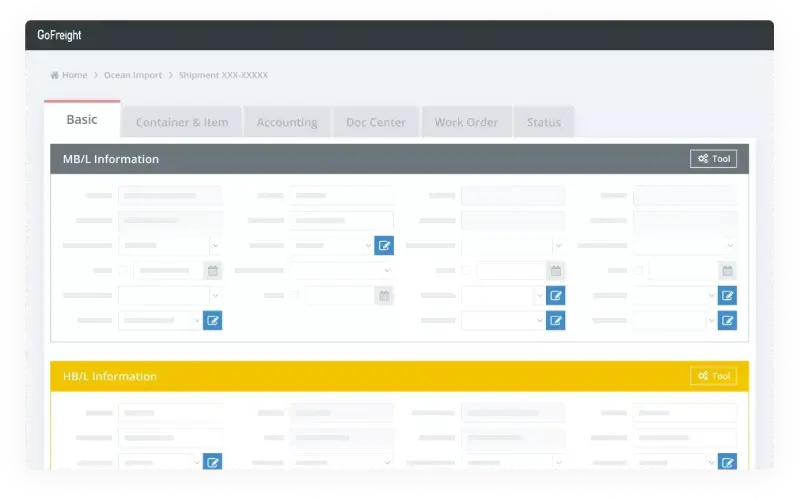Click the edit icon in MB/L leftmost column
Screen dimensions: 800x499
[x=212, y=320]
